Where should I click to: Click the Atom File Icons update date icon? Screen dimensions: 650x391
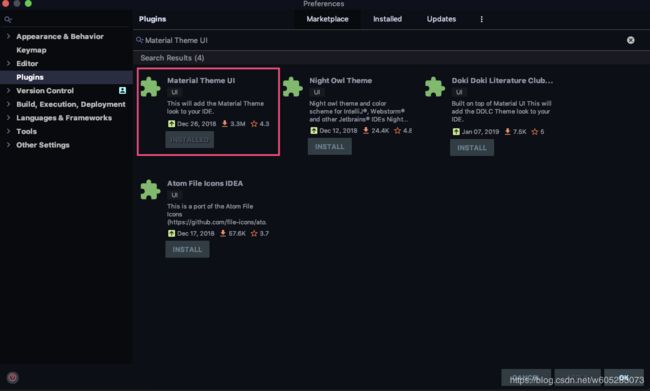tap(171, 233)
